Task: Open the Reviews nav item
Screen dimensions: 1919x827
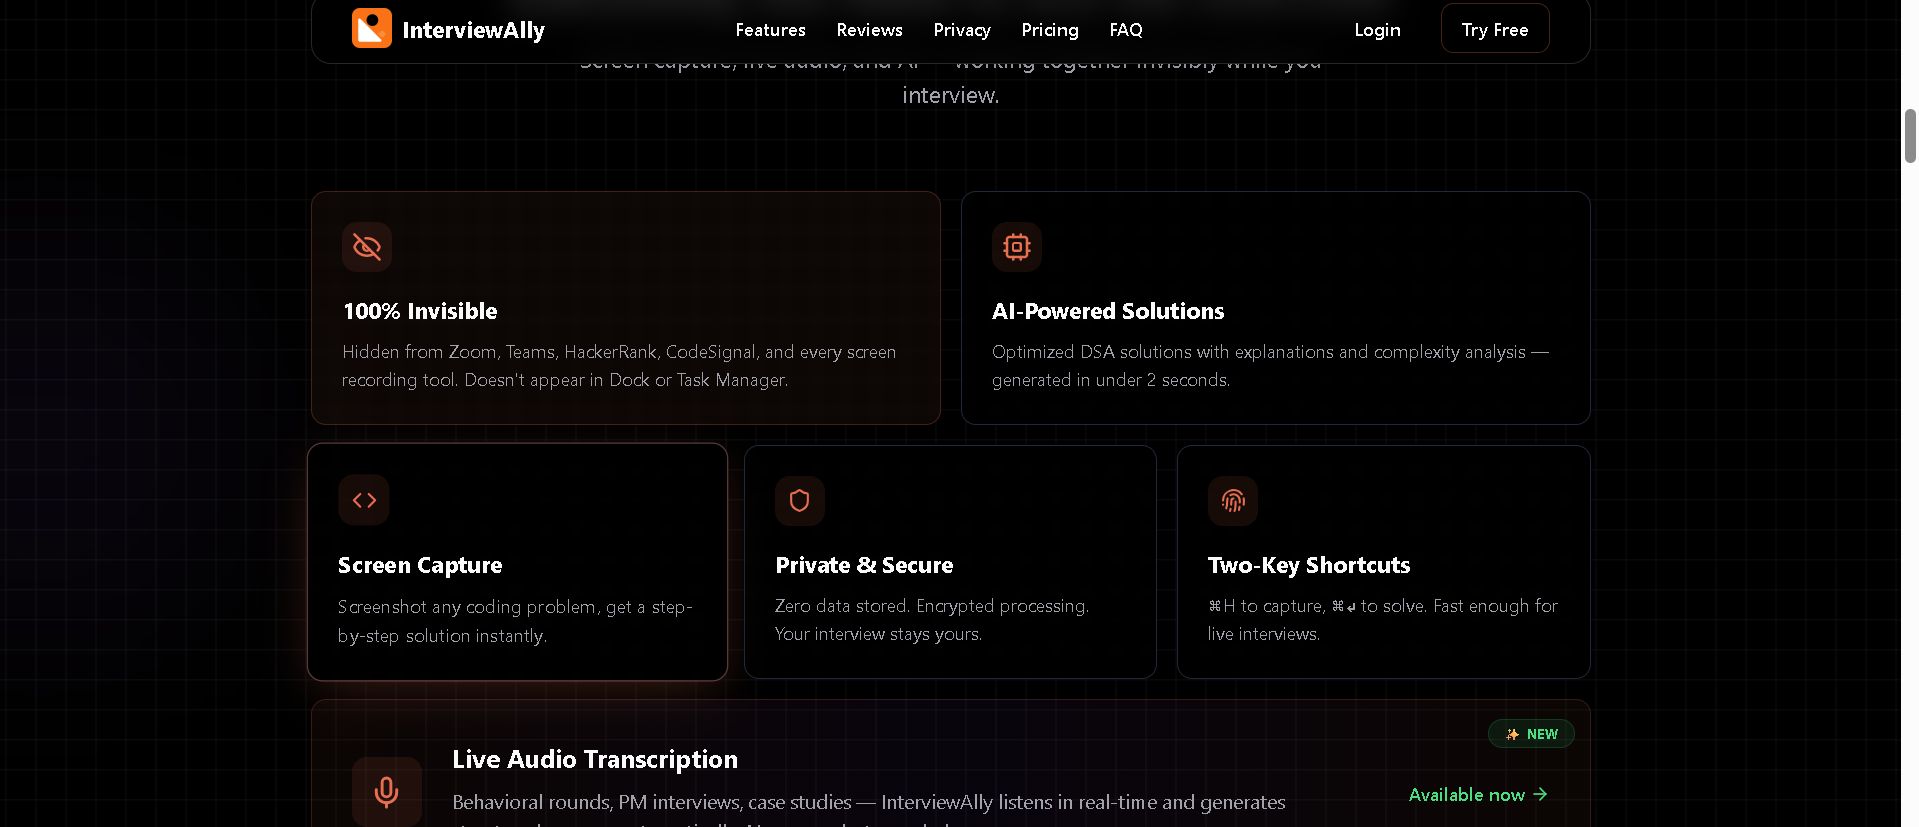Action: pyautogui.click(x=869, y=30)
